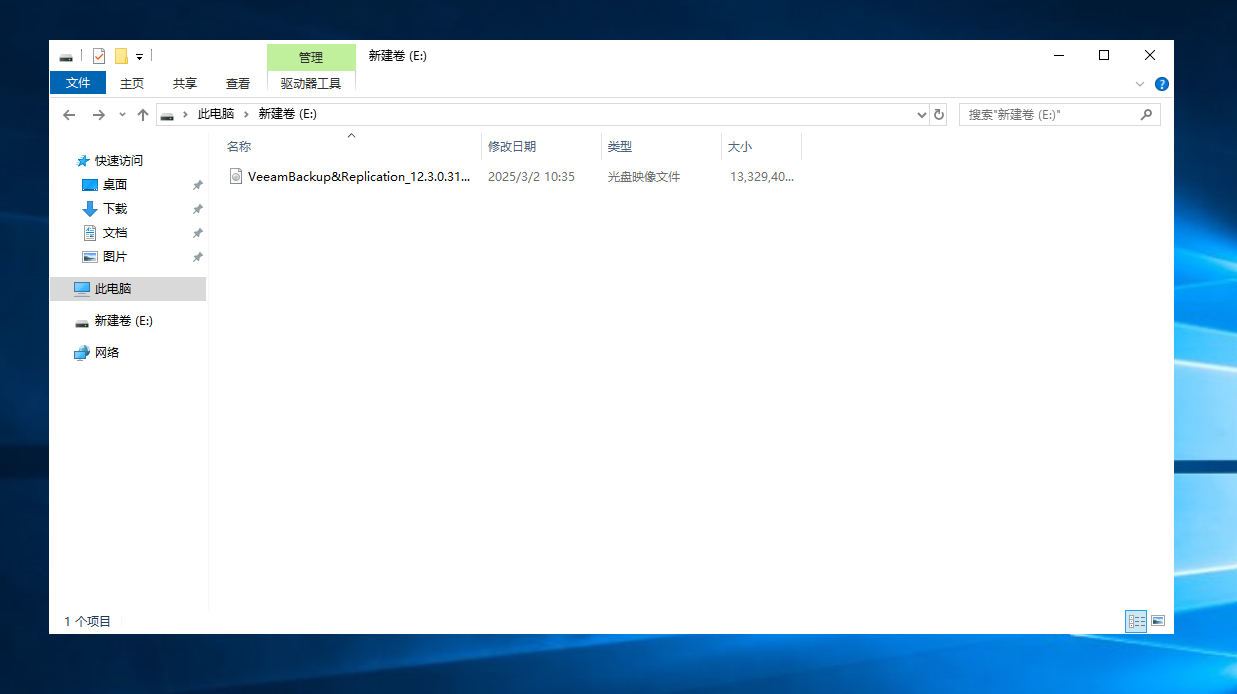1237x694 pixels.
Task: Select 快速访问 in the navigation pane
Action: pos(119,160)
